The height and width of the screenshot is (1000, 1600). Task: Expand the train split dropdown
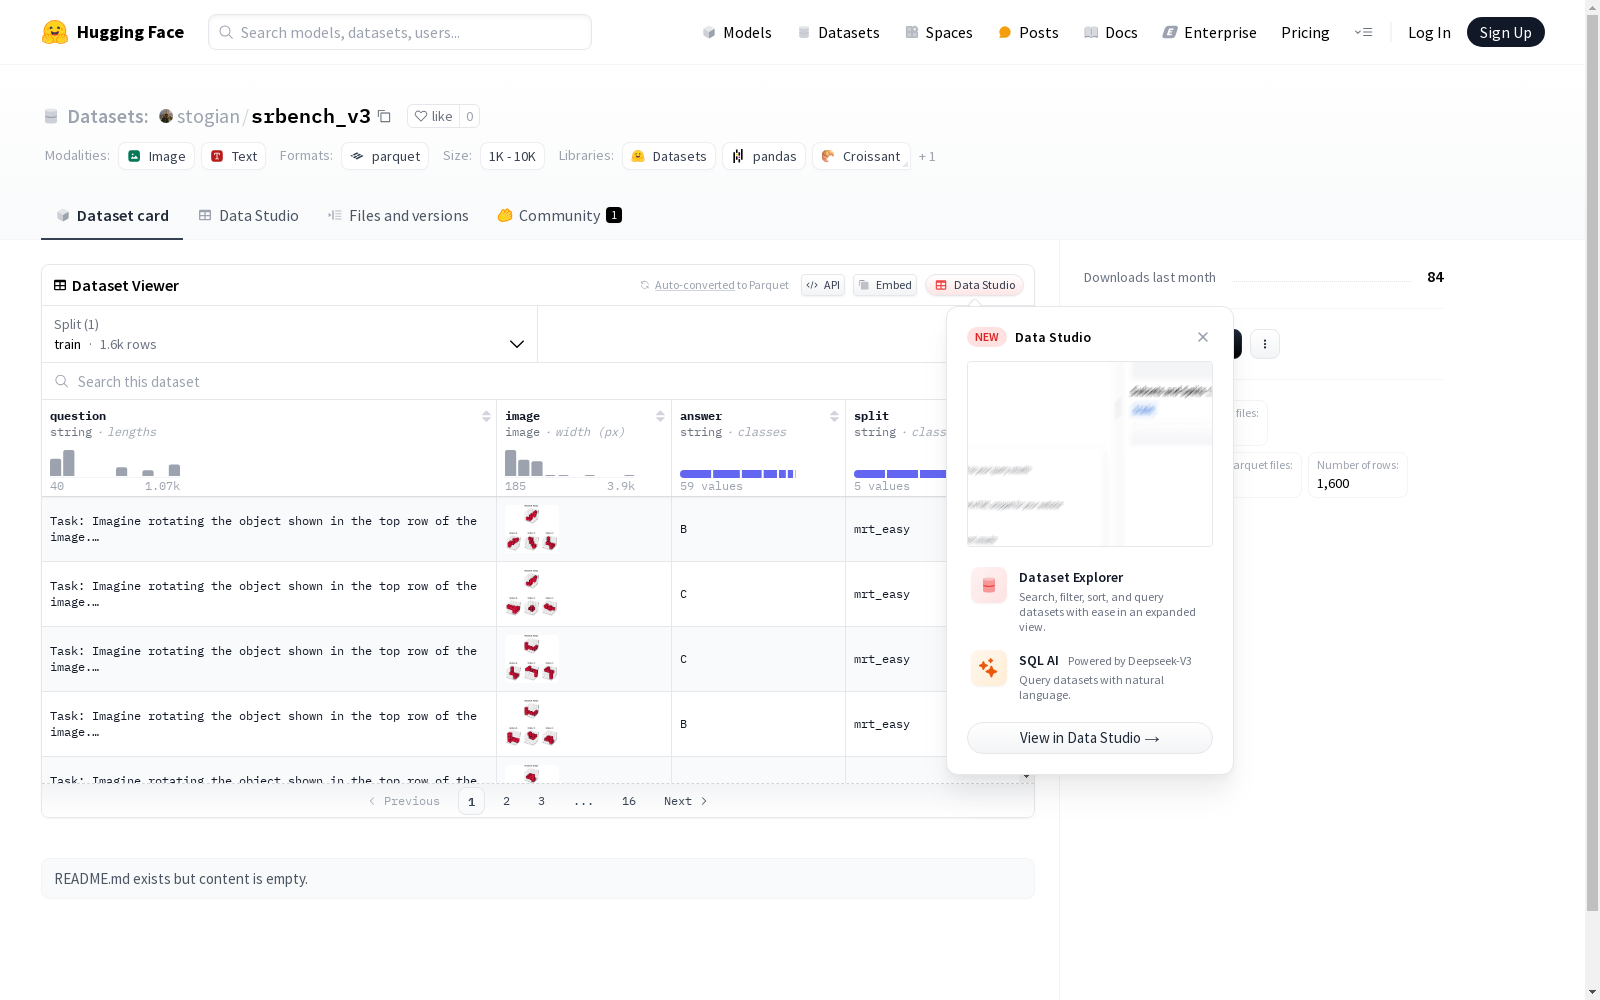pos(290,334)
